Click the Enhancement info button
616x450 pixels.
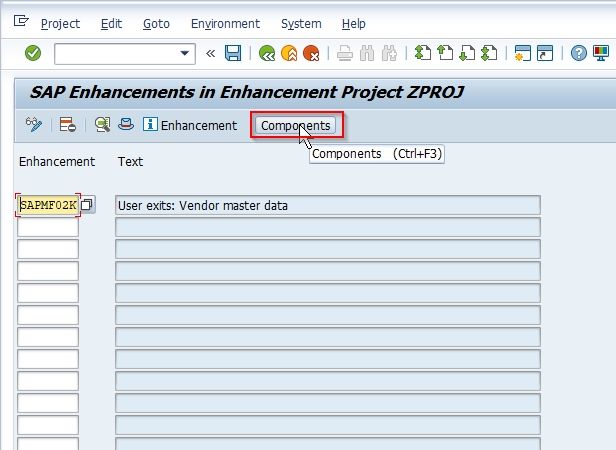coord(190,125)
